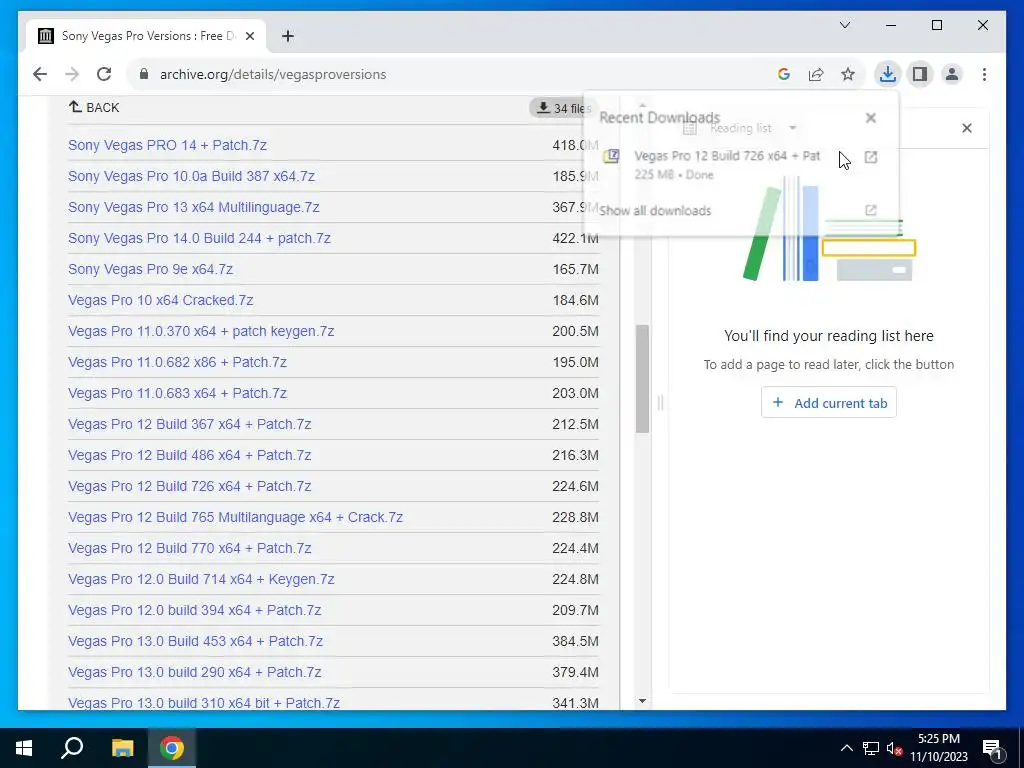Open Vegas Pro 11.0.682 x86 + Patch.7z
The image size is (1024, 768).
click(x=178, y=362)
